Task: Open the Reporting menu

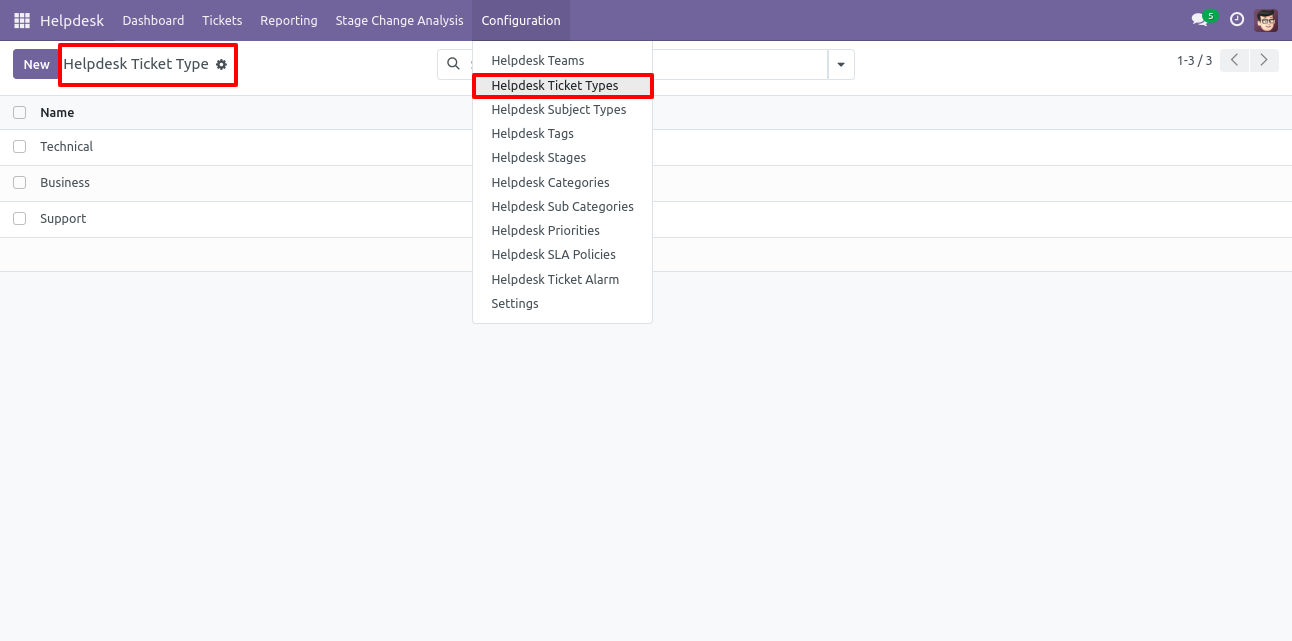Action: pyautogui.click(x=289, y=20)
